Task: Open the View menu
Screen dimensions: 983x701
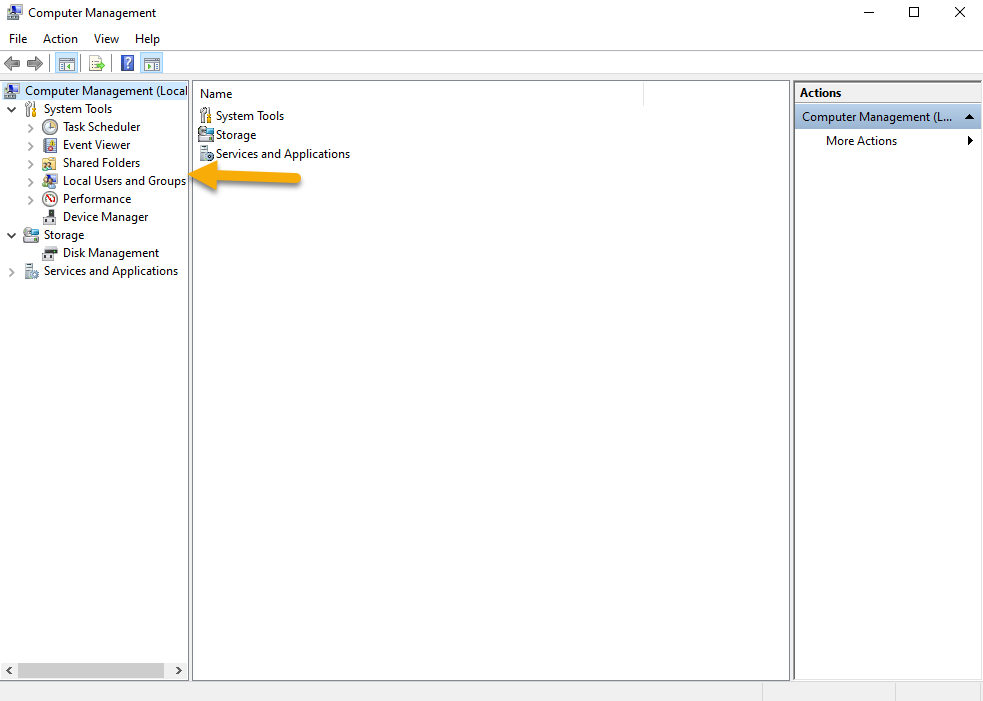Action: (106, 39)
